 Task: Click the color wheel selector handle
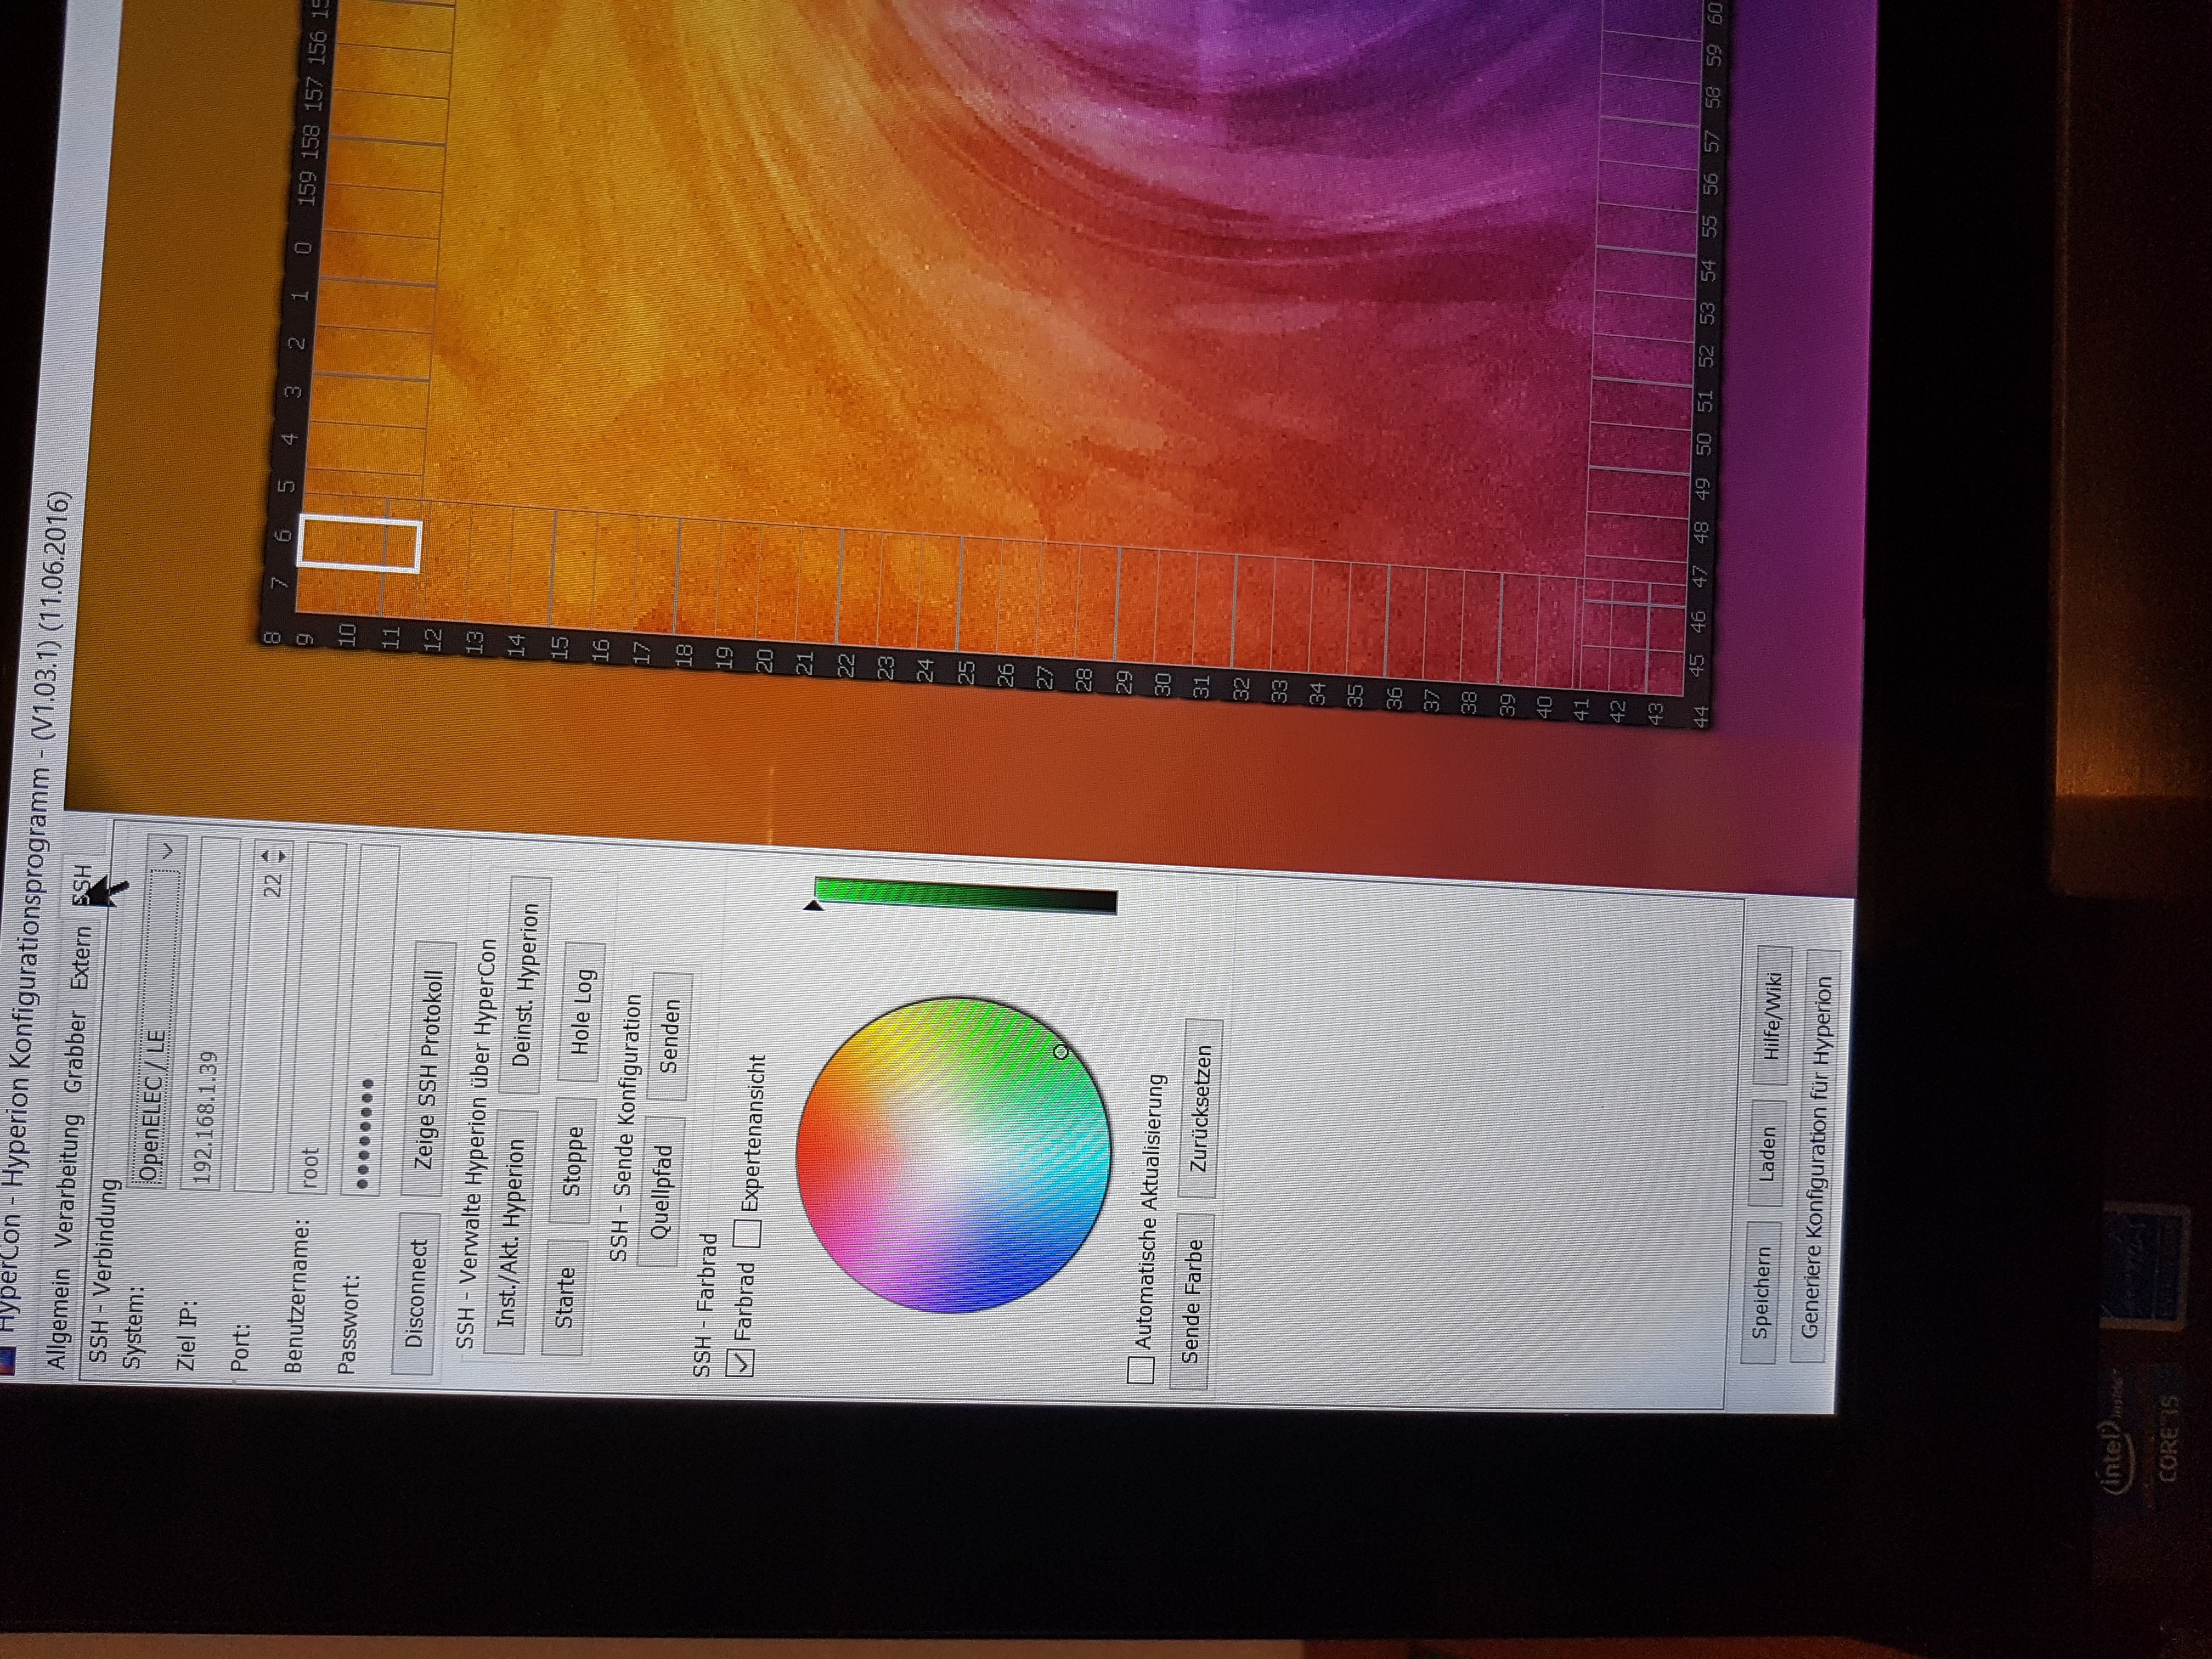(1061, 1052)
